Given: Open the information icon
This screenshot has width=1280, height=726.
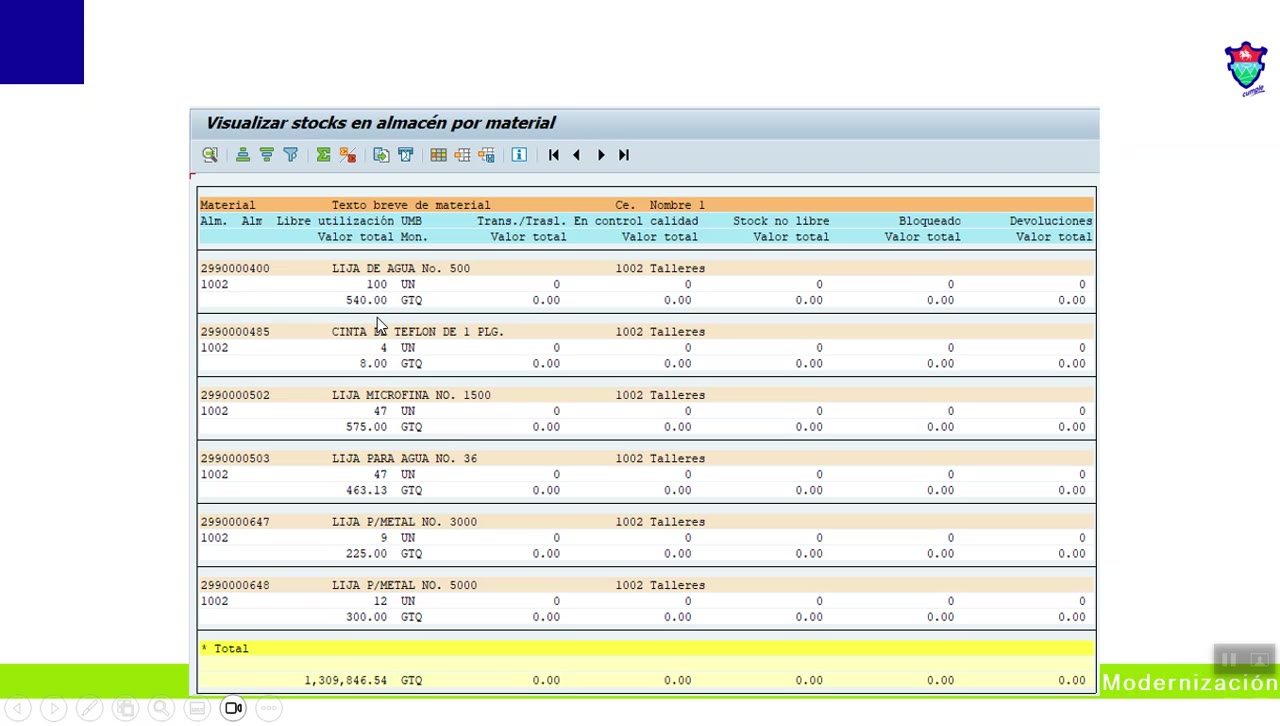Looking at the screenshot, I should (519, 154).
